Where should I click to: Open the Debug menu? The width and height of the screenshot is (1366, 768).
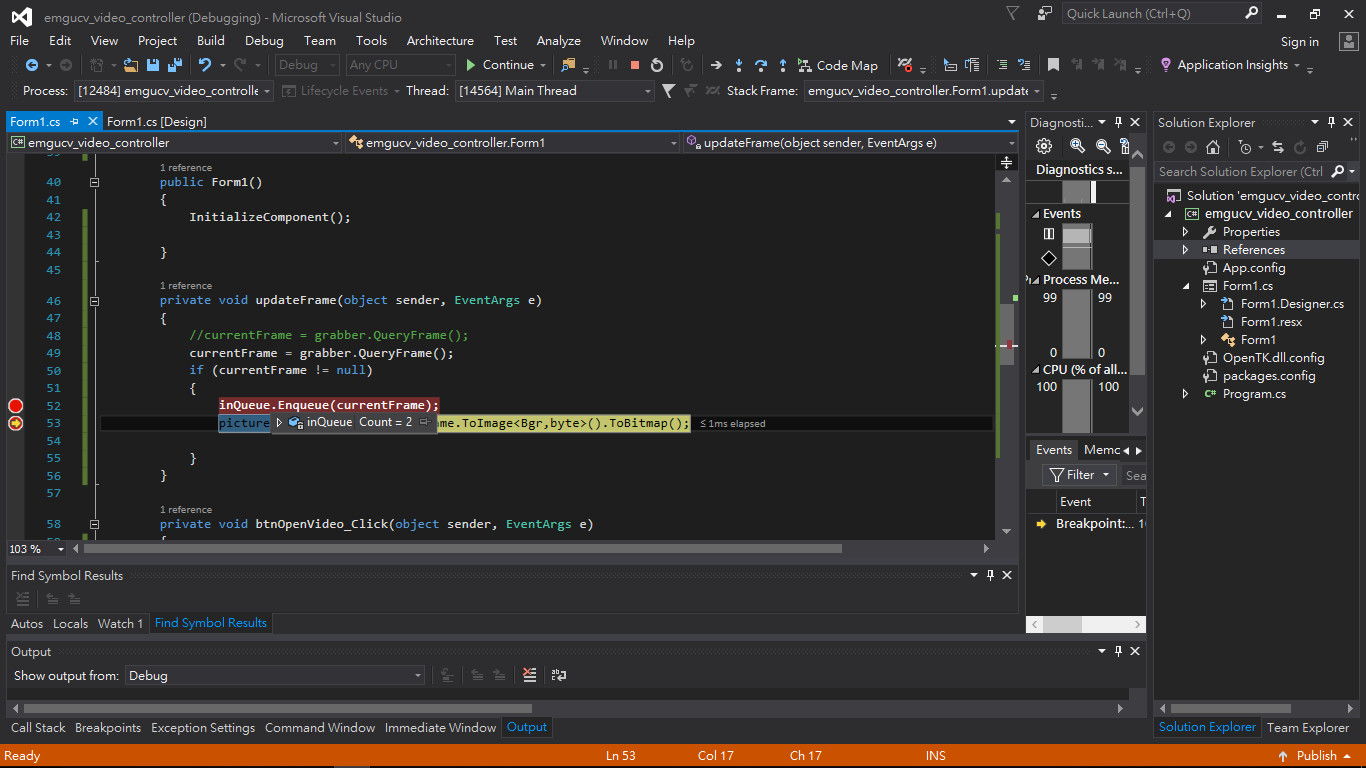(264, 41)
